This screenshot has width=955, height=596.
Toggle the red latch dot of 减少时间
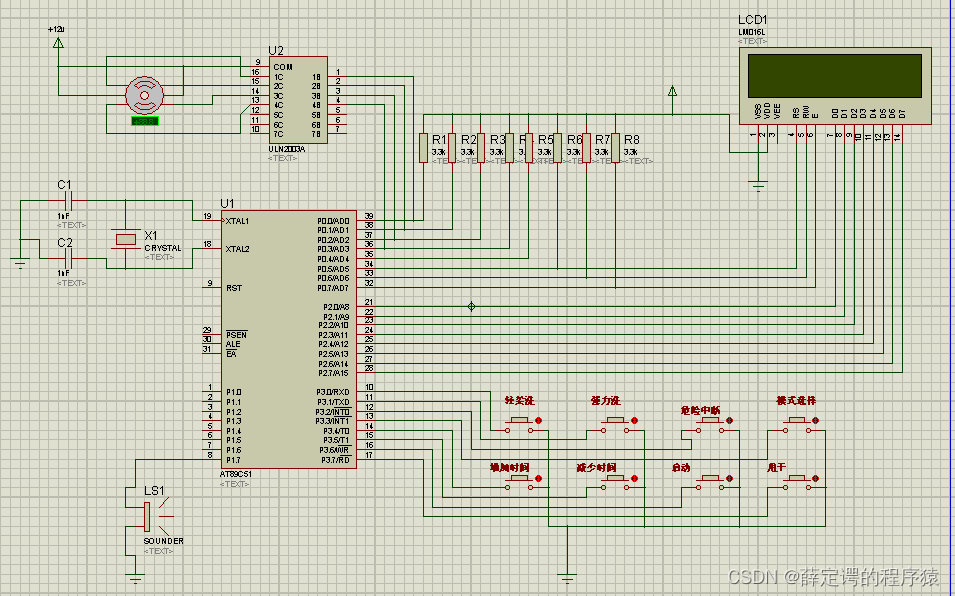[634, 479]
